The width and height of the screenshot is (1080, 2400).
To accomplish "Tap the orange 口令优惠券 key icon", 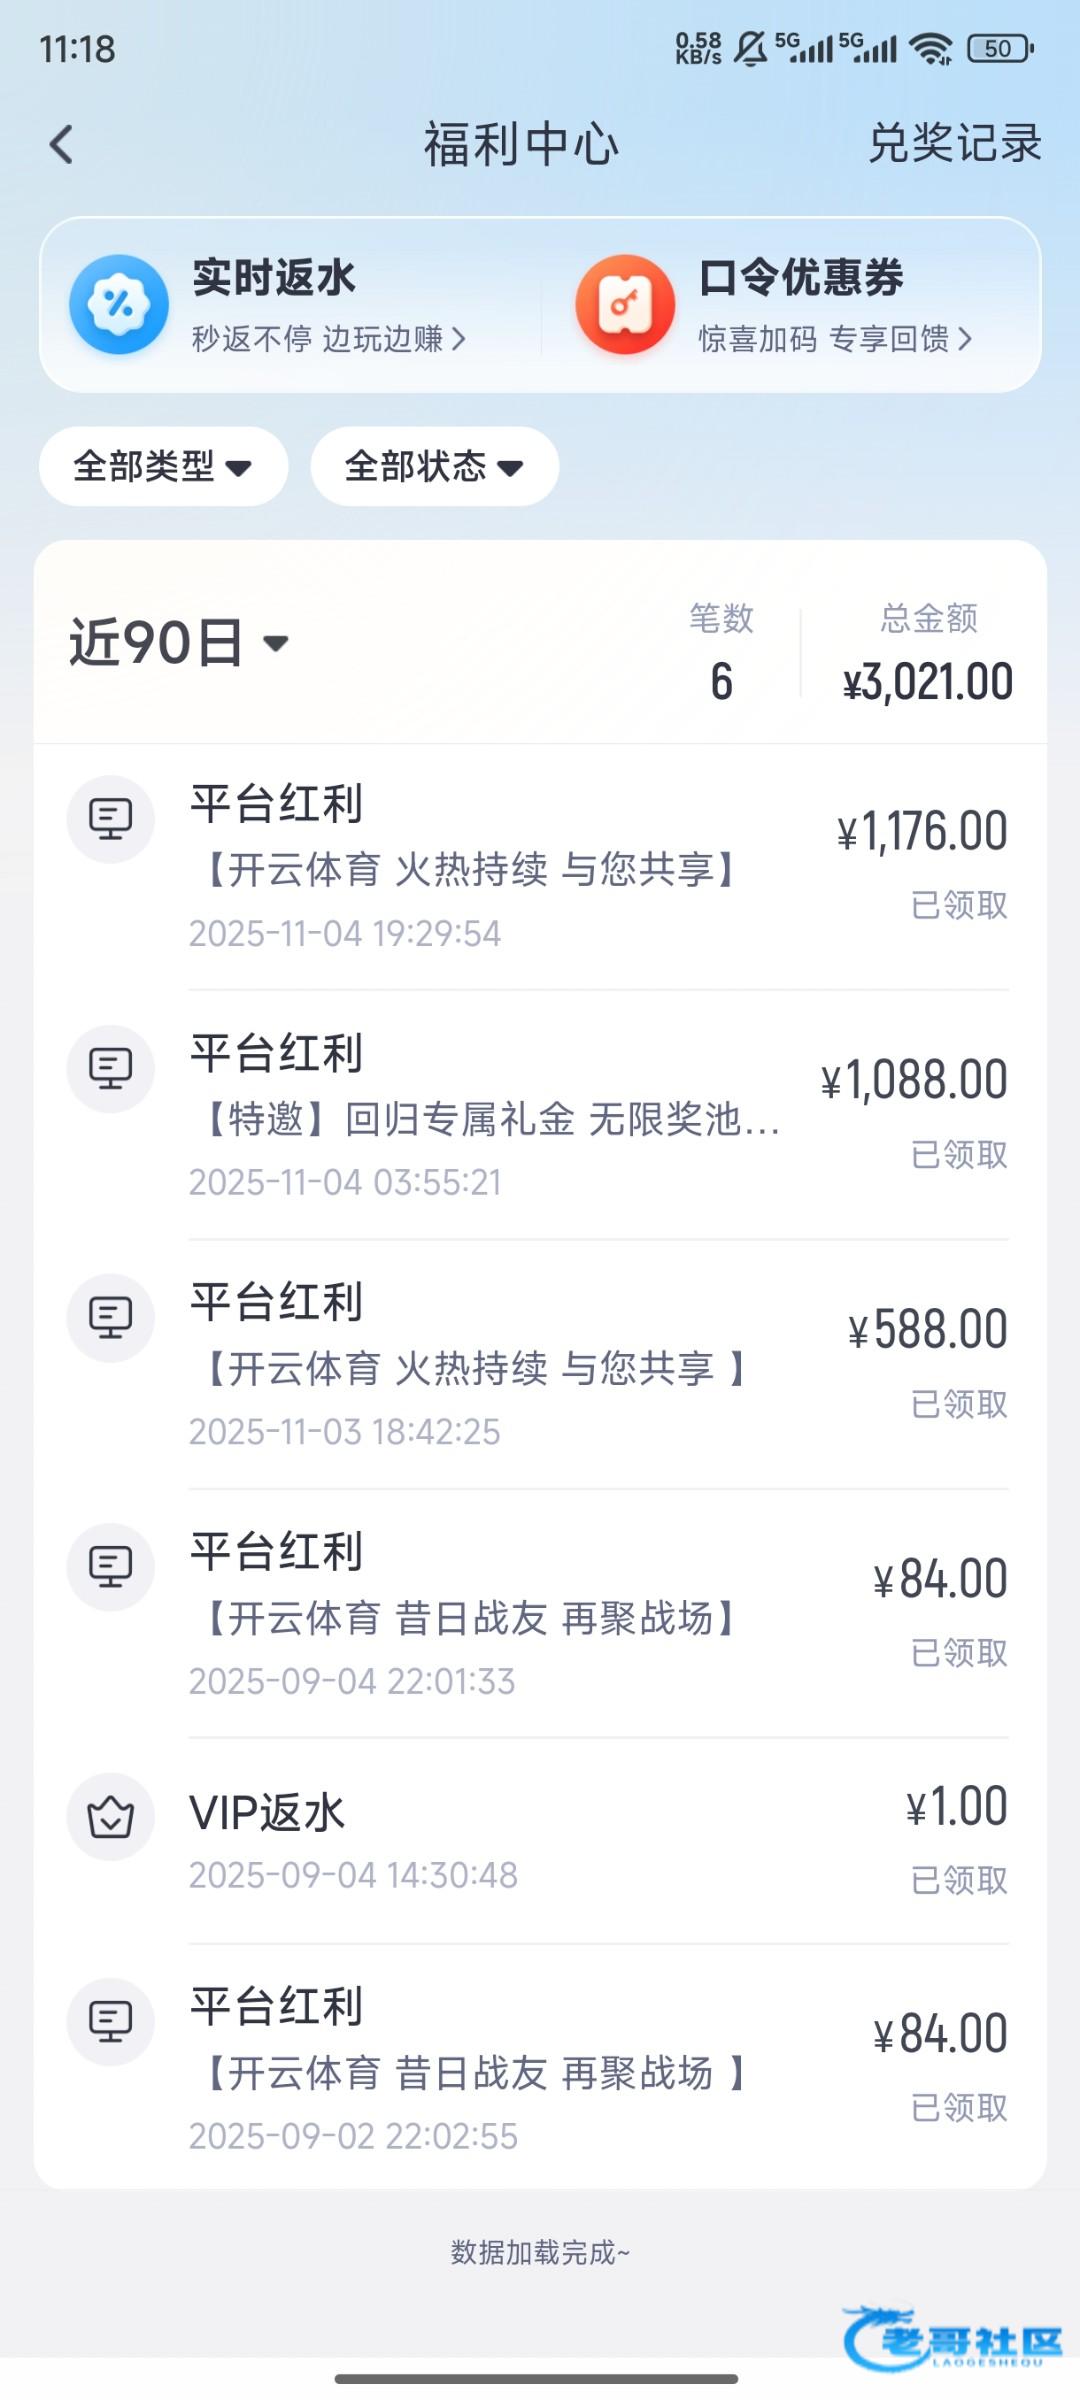I will click(x=625, y=304).
